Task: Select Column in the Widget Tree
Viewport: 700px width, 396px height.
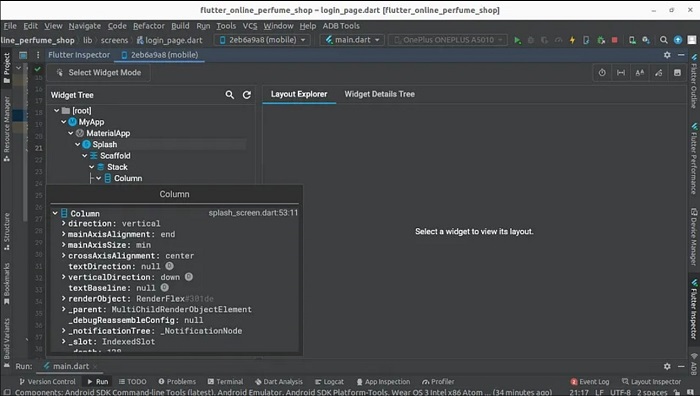Action: click(x=128, y=178)
